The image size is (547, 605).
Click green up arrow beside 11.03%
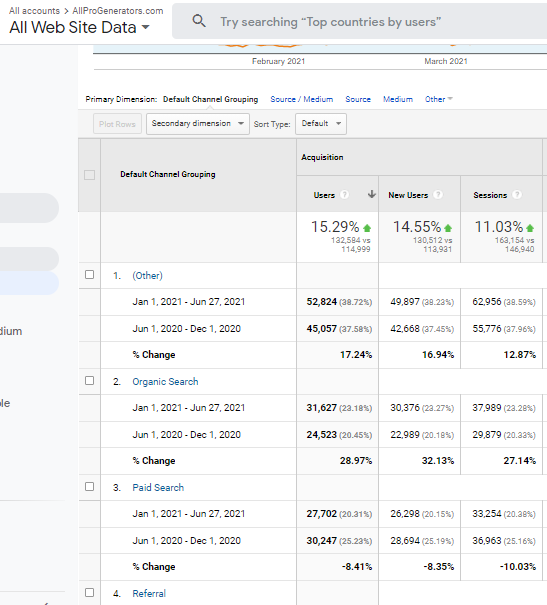pos(530,228)
